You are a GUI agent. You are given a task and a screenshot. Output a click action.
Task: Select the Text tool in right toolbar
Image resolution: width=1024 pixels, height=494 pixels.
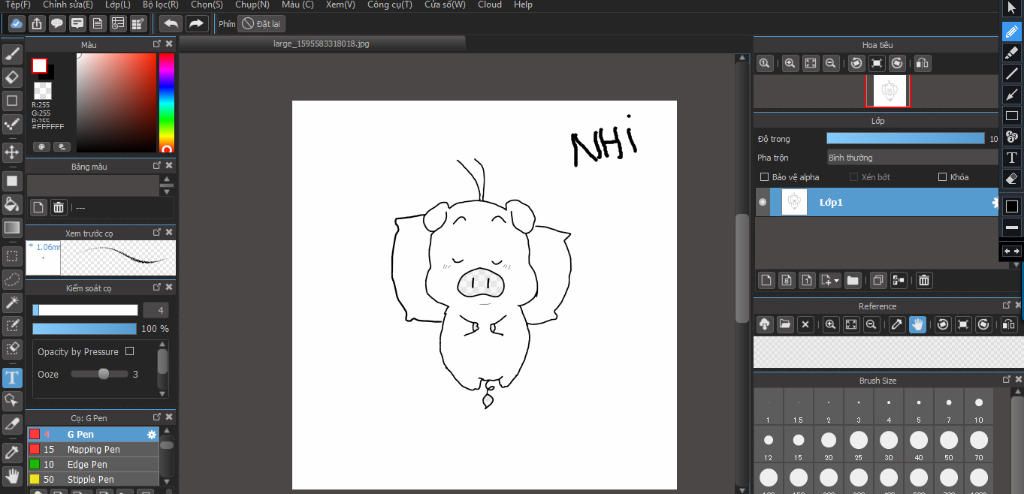point(1012,157)
